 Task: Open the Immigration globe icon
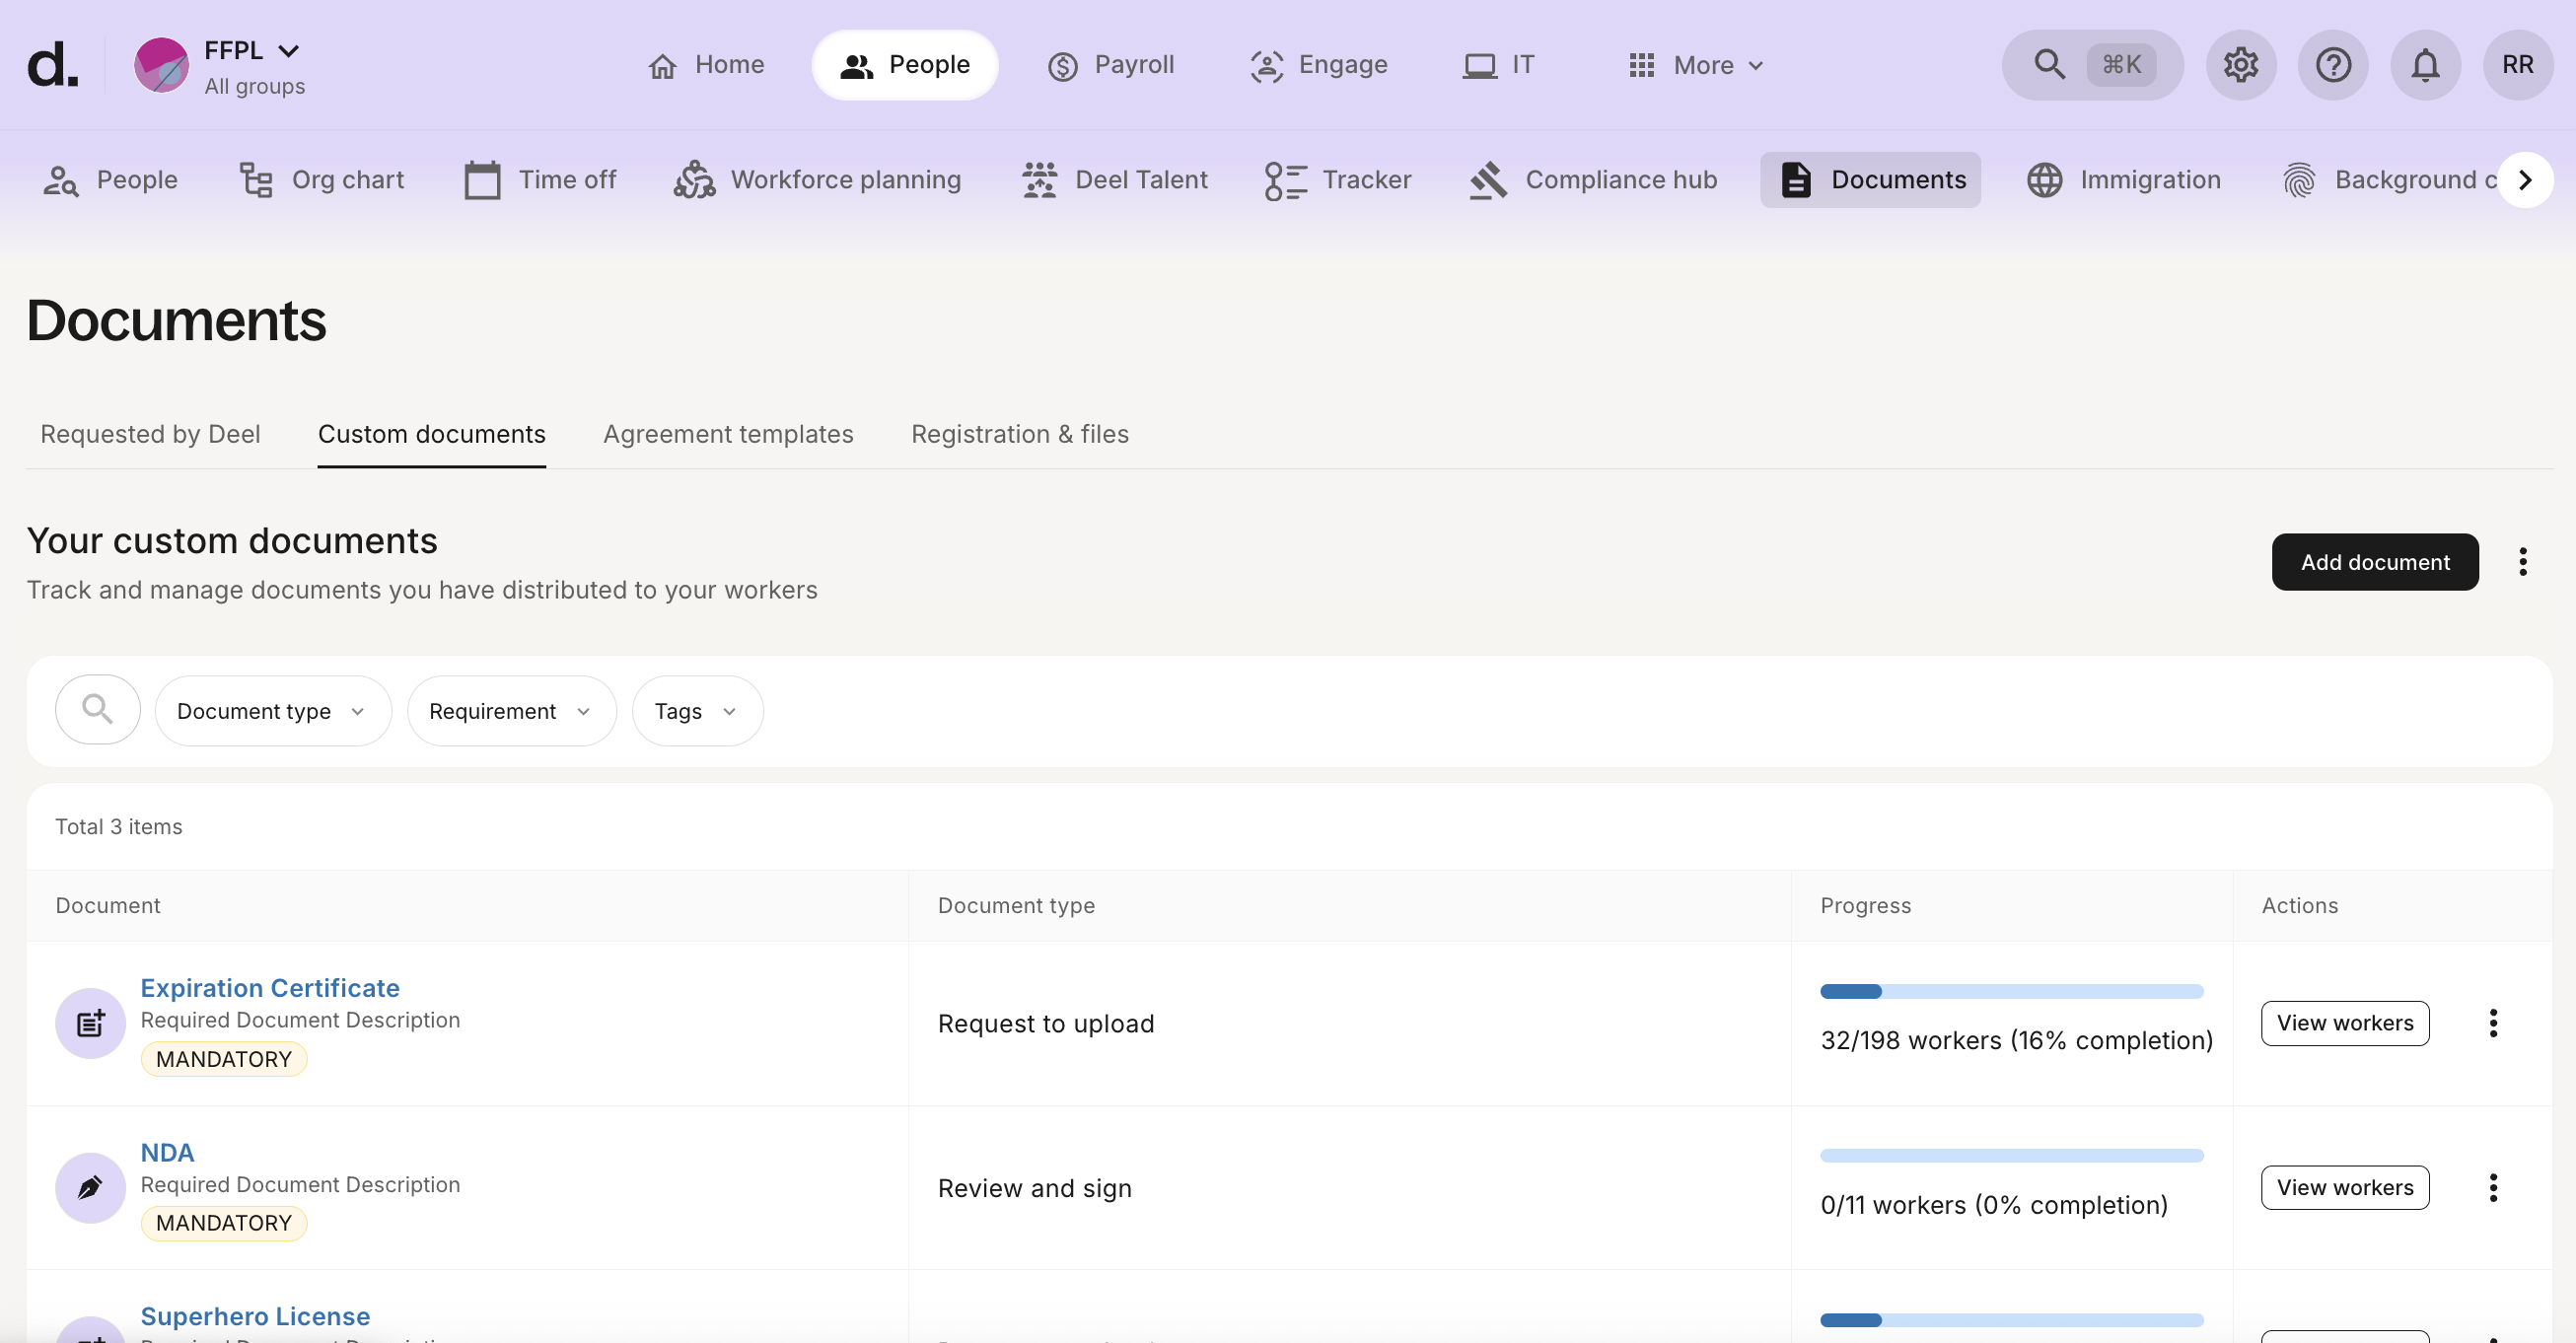[2044, 180]
